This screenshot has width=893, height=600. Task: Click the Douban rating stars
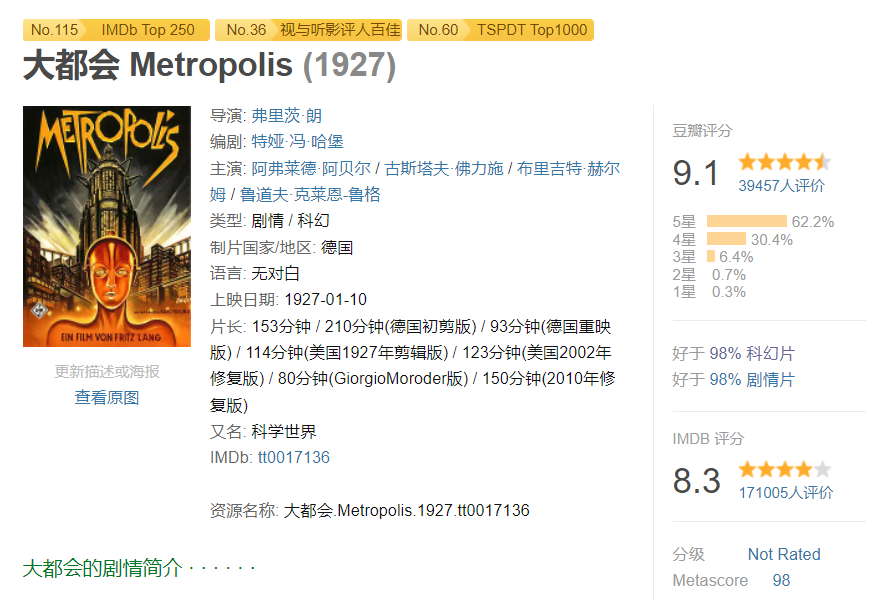coord(785,162)
